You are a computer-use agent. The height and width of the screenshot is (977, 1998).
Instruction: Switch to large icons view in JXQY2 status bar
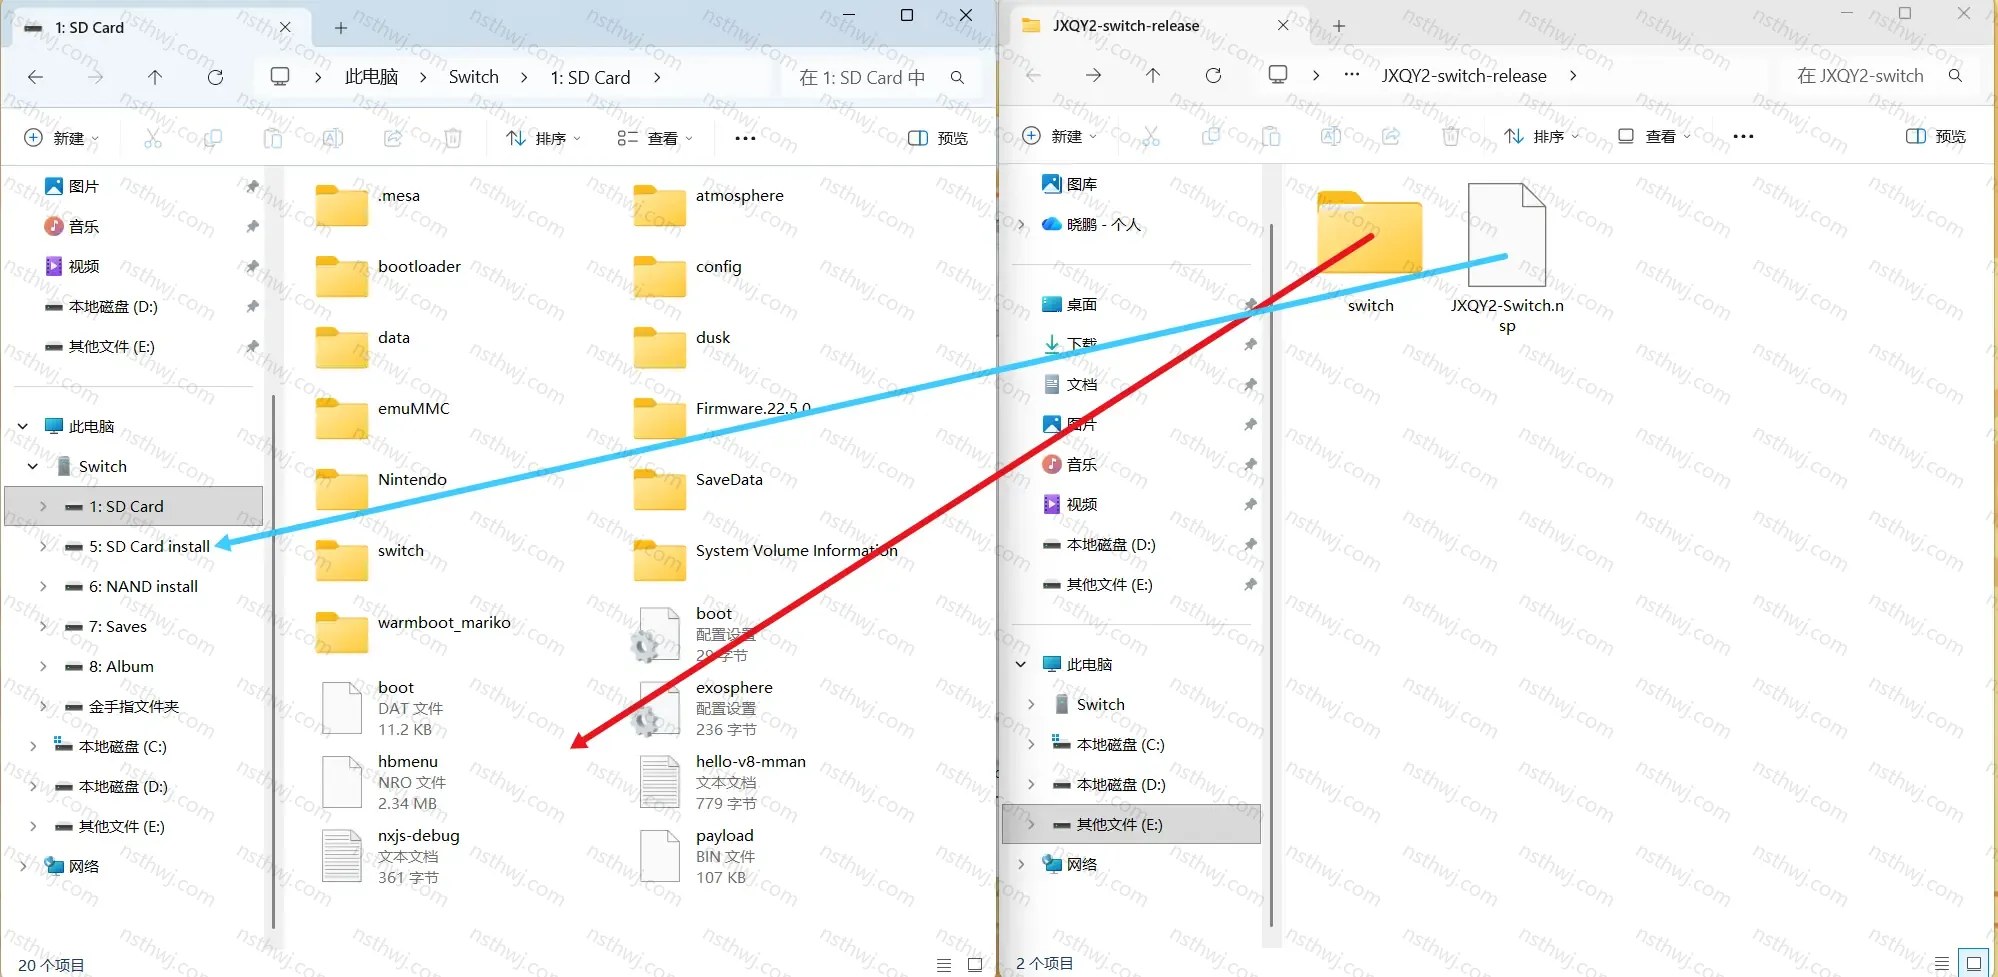coord(1974,964)
